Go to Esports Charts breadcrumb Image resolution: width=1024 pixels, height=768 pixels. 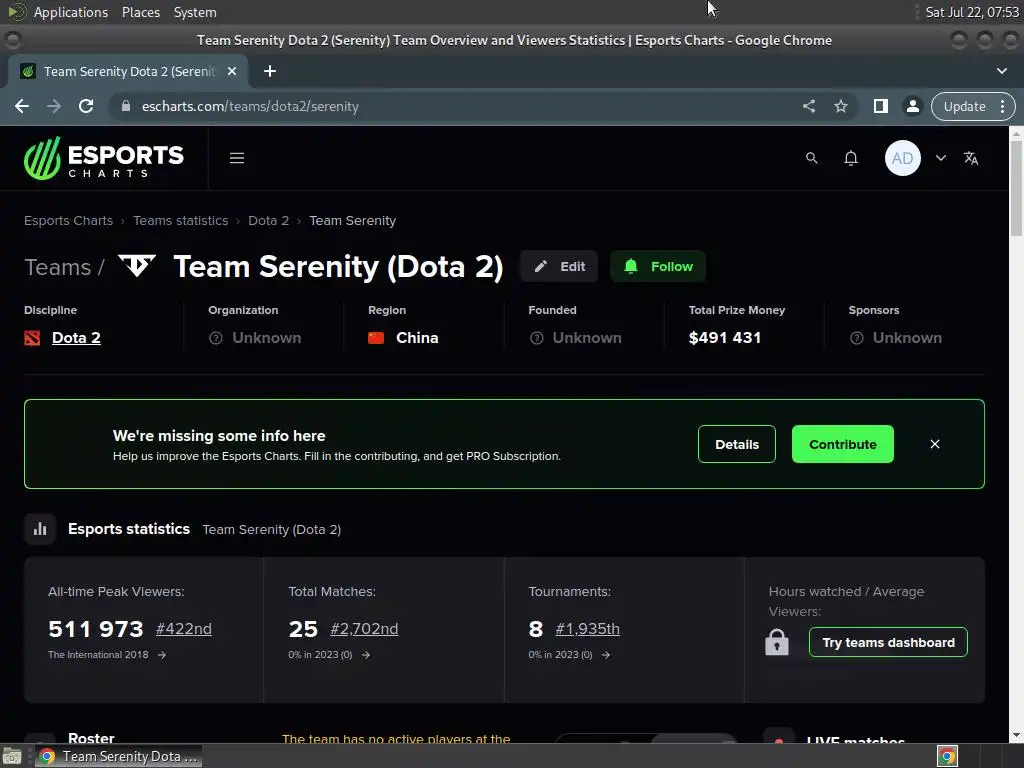[x=69, y=221]
